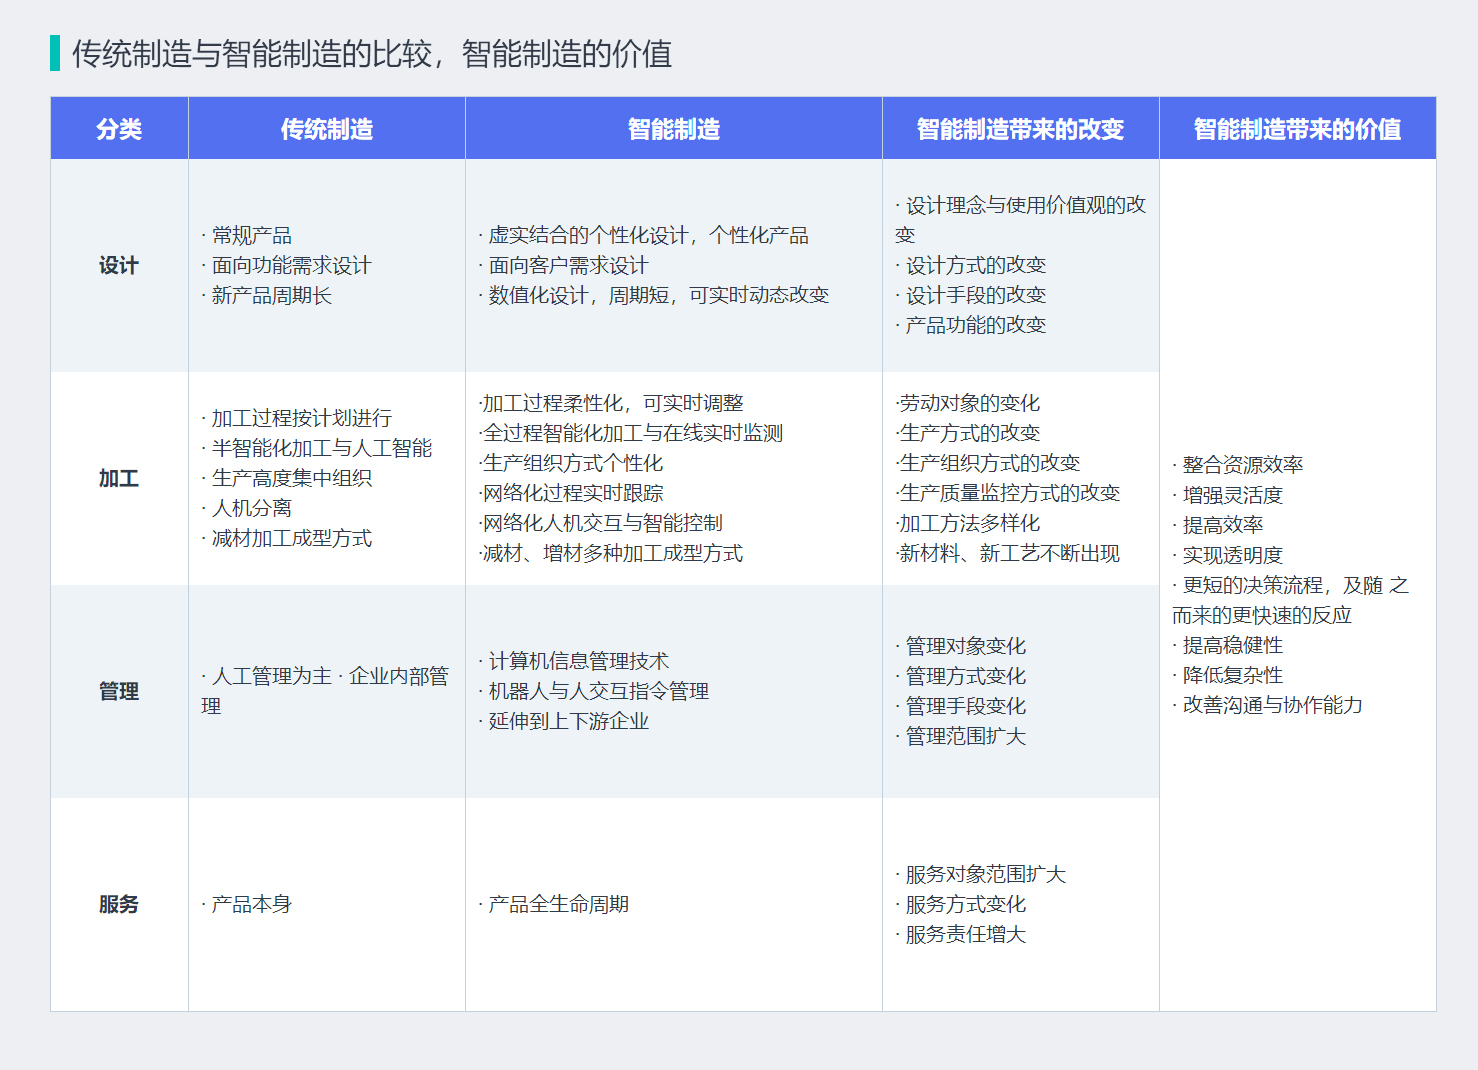Click the text 常规产品
The image size is (1478, 1070).
247,236
